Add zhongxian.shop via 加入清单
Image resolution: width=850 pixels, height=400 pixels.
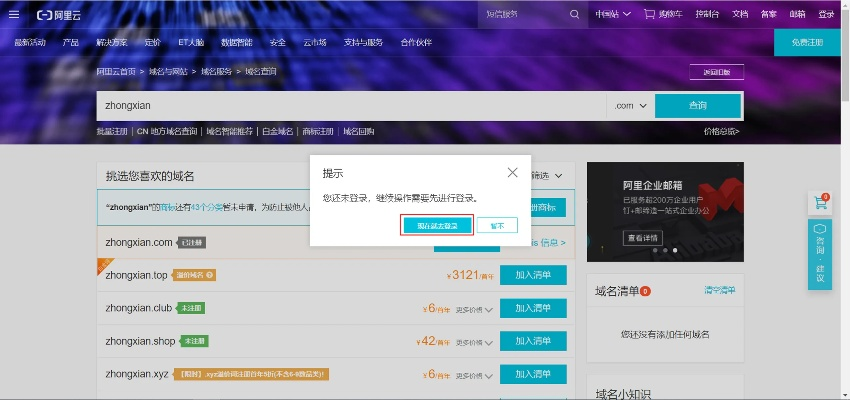tap(533, 341)
